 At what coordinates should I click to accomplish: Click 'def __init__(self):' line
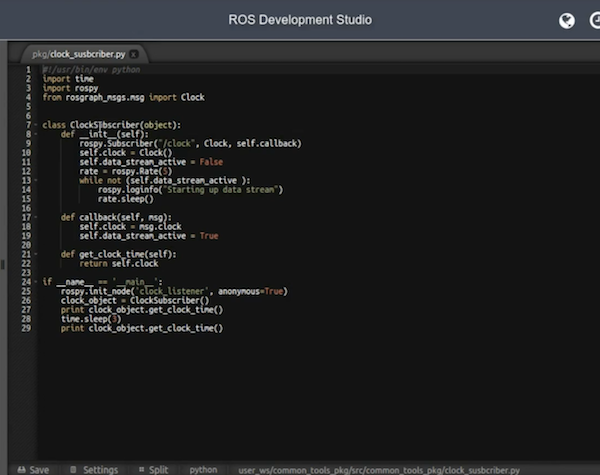tap(104, 134)
